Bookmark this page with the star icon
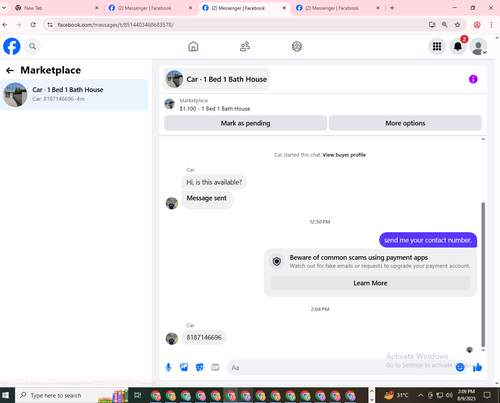Screen dimensions: 500x403 click(457, 25)
